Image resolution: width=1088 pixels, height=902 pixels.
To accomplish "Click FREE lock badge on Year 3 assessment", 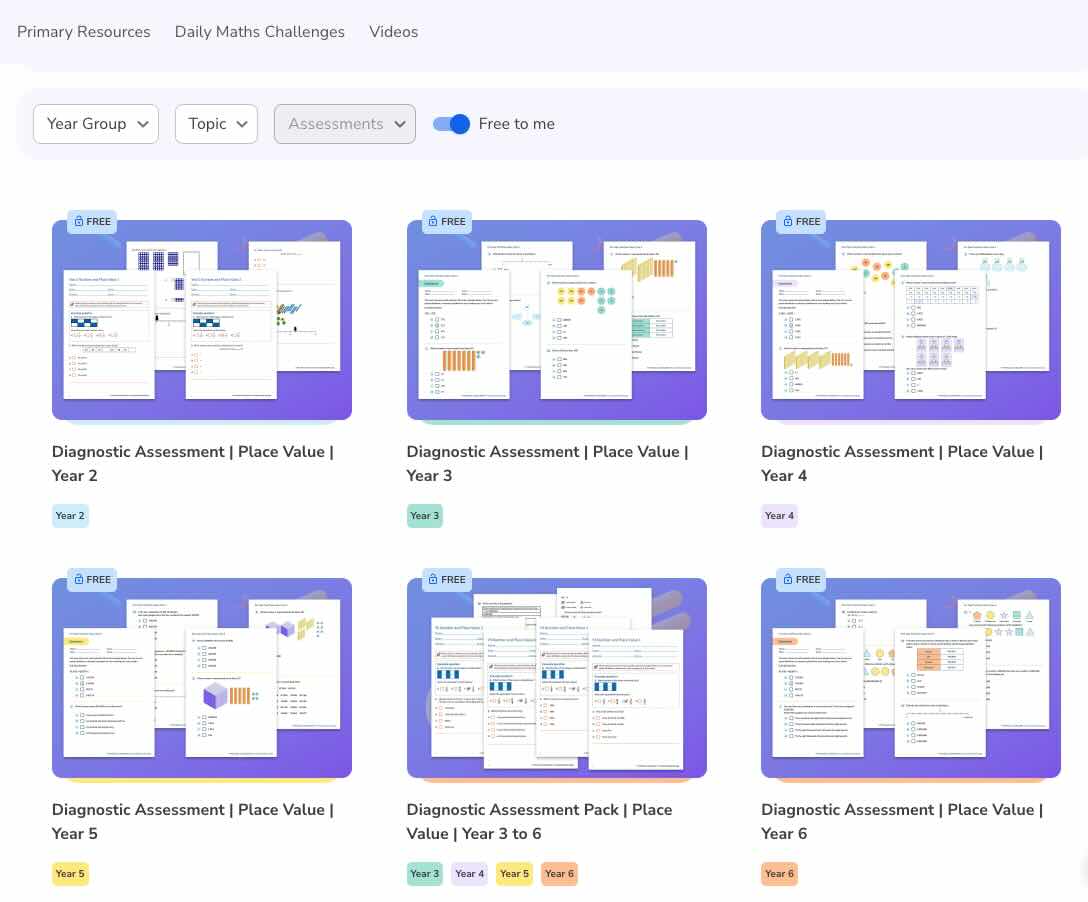I will point(446,222).
